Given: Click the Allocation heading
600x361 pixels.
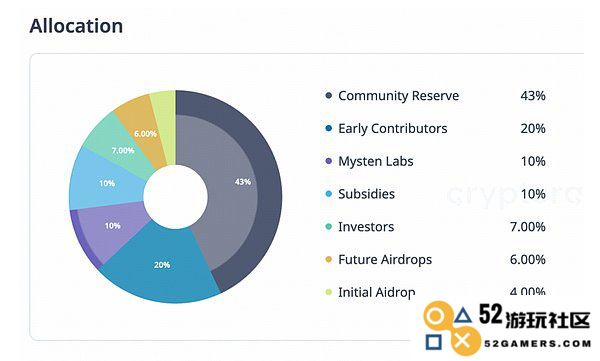Looking at the screenshot, I should click(x=76, y=26).
